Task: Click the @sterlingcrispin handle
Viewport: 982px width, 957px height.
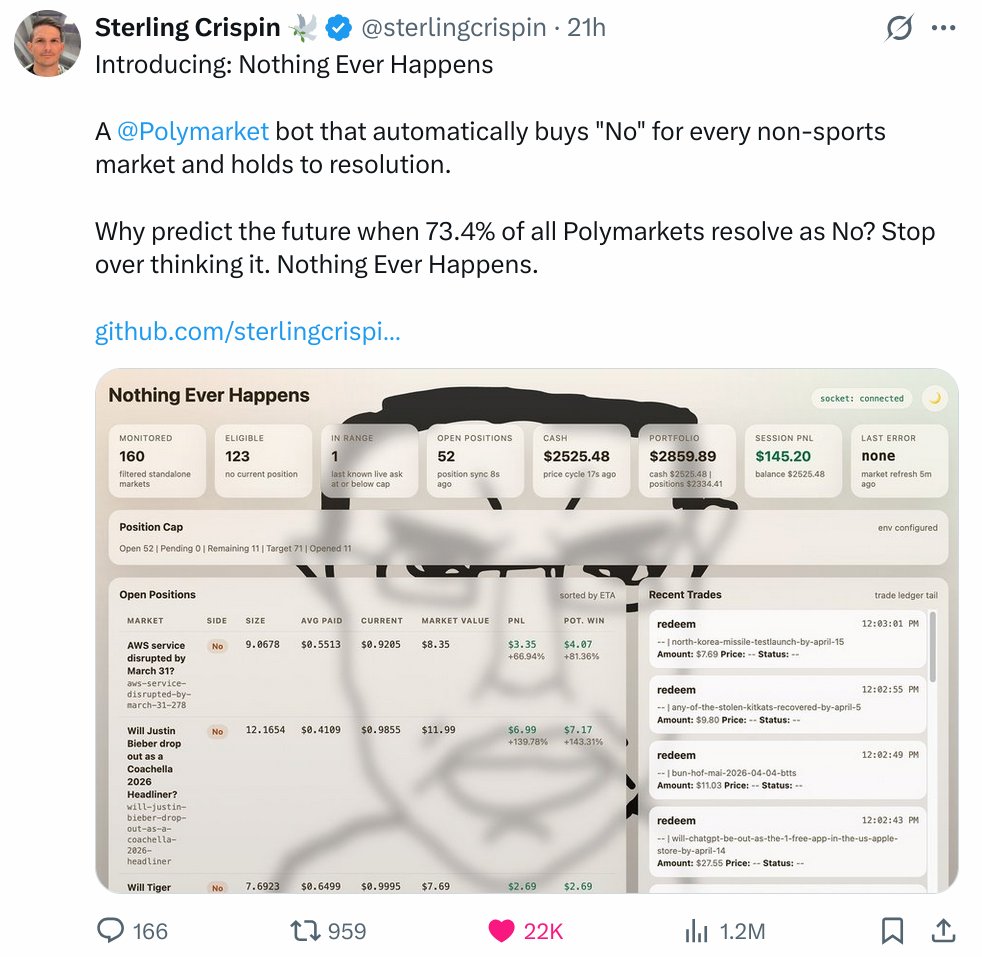Action: tap(453, 28)
